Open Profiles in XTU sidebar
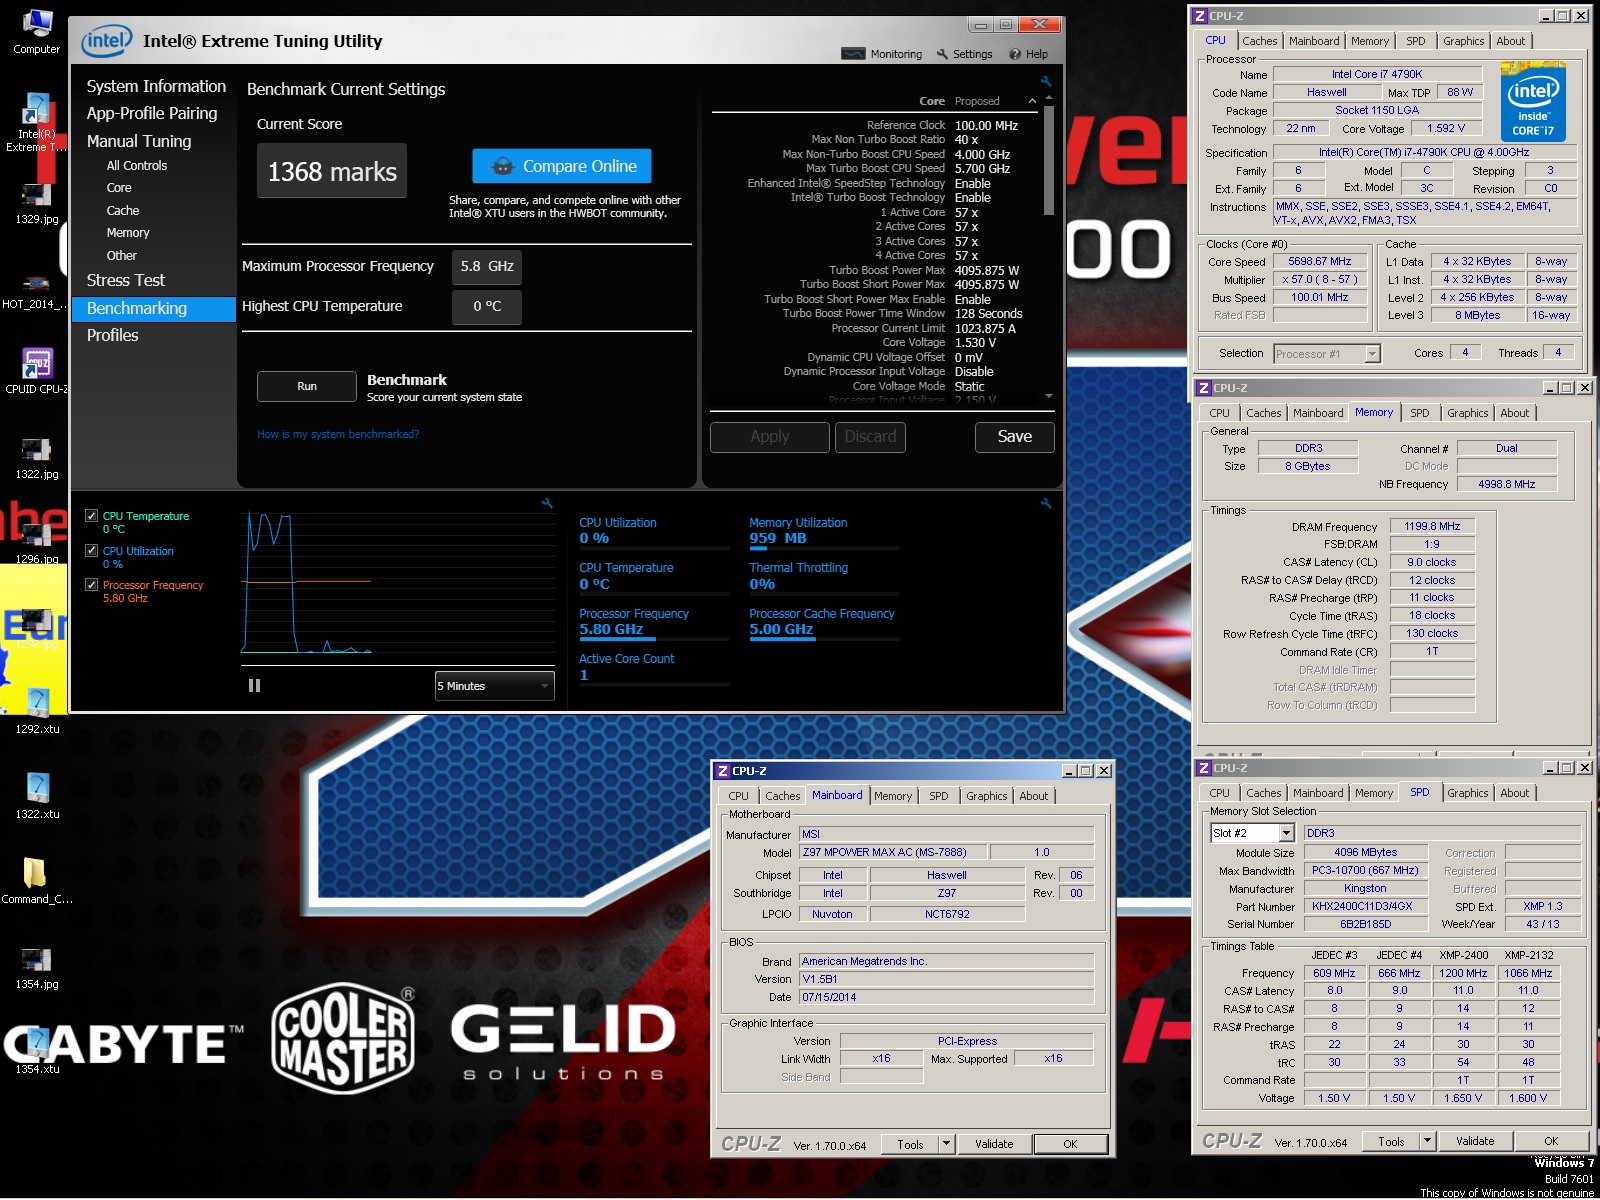1600x1200 pixels. coord(112,335)
